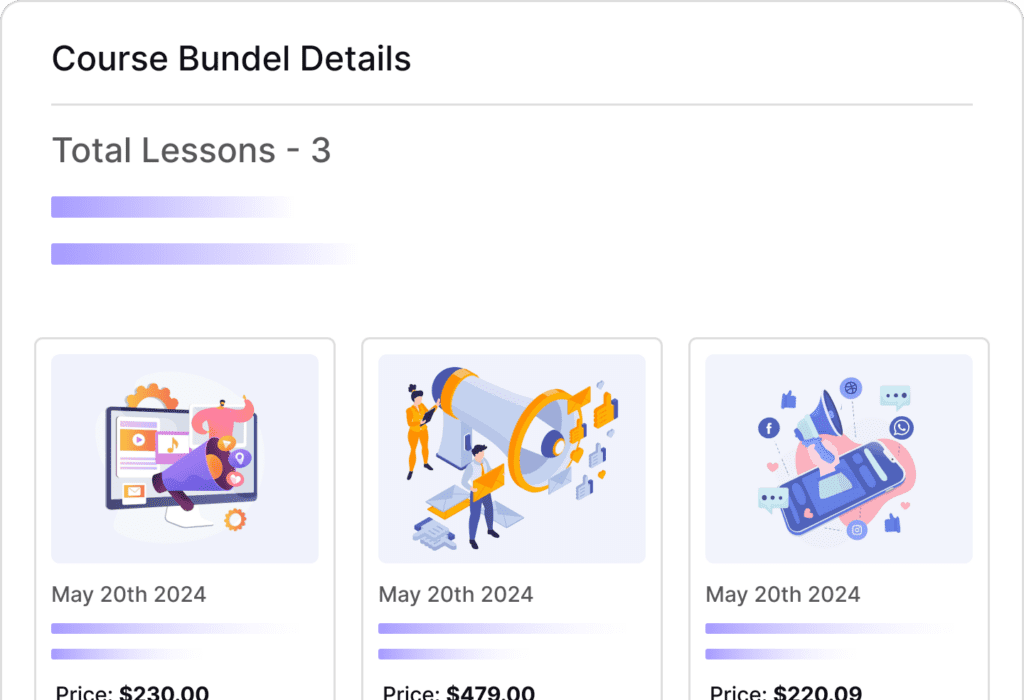Select the $220.09 price on the third card
1024x700 pixels.
tap(817, 692)
